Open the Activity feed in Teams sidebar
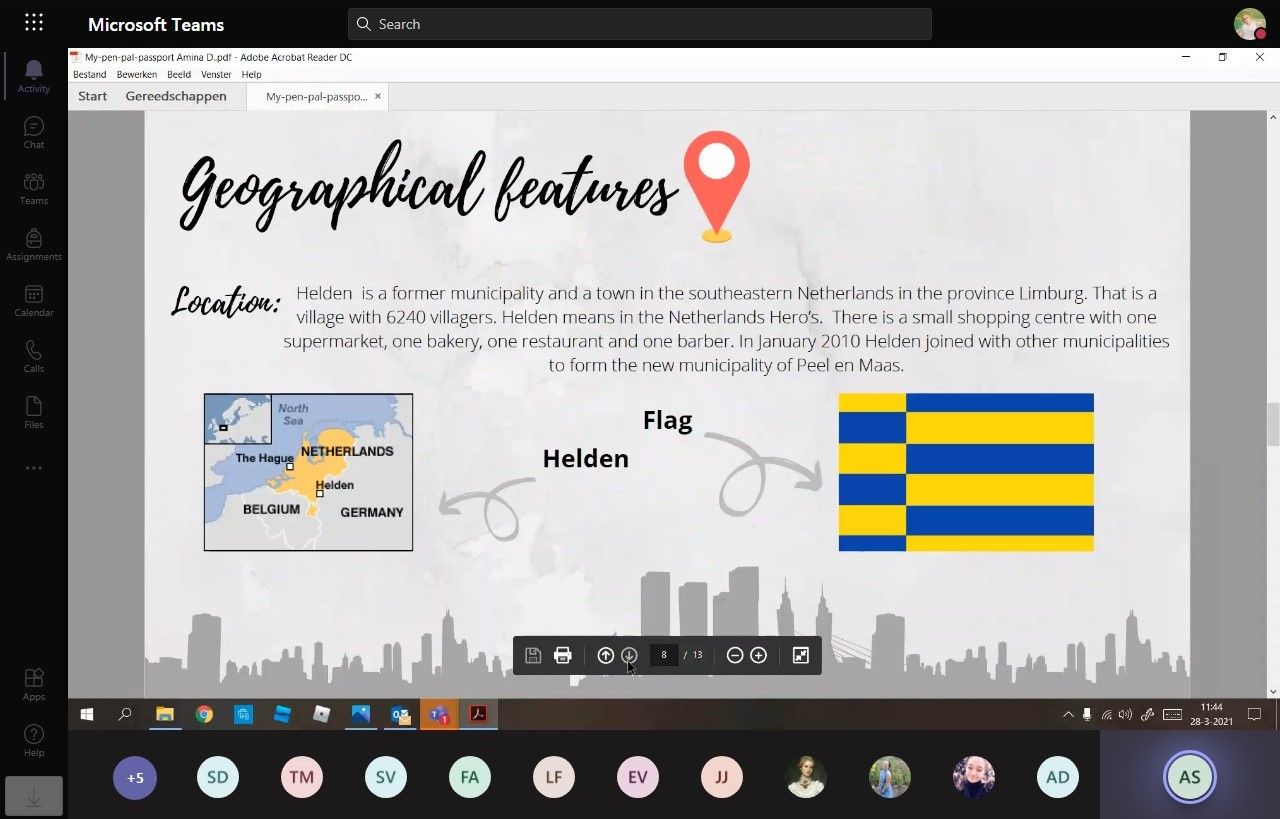 click(x=33, y=75)
